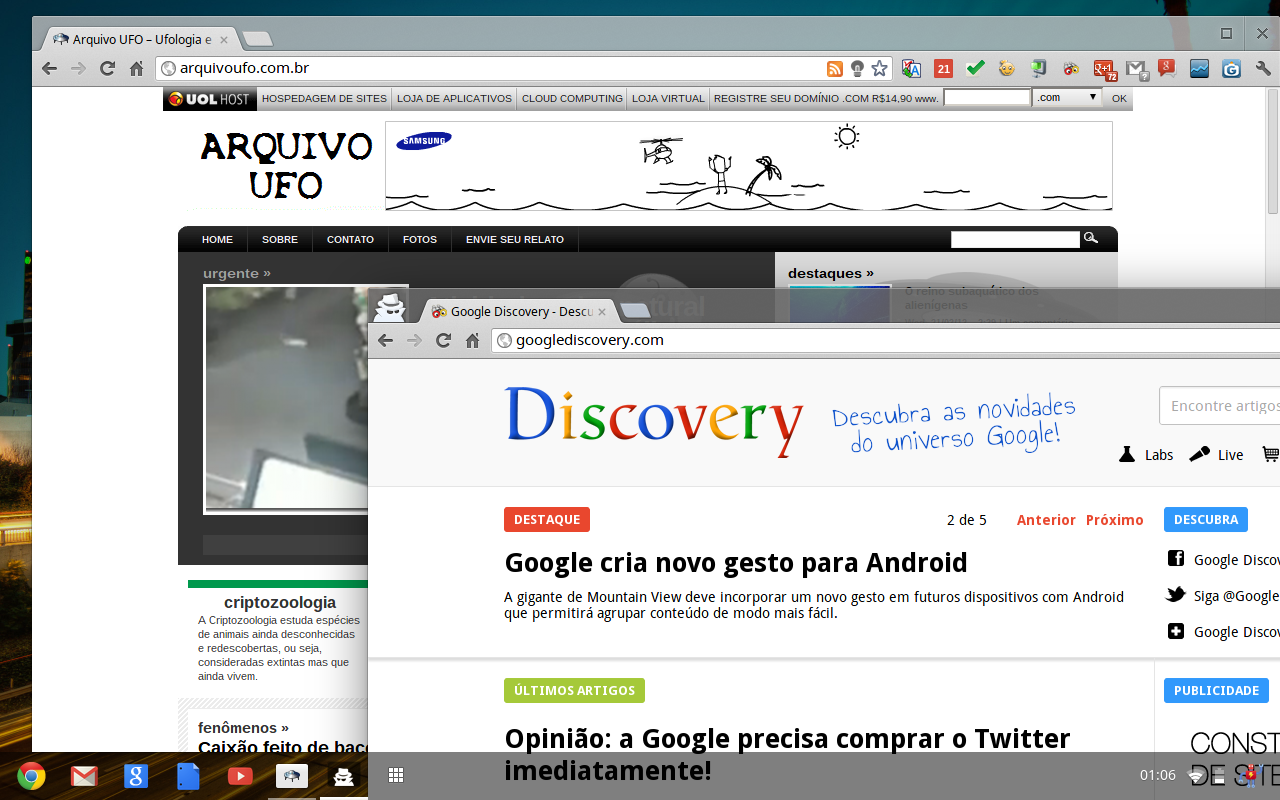Reload the Google Discovery page

click(443, 341)
